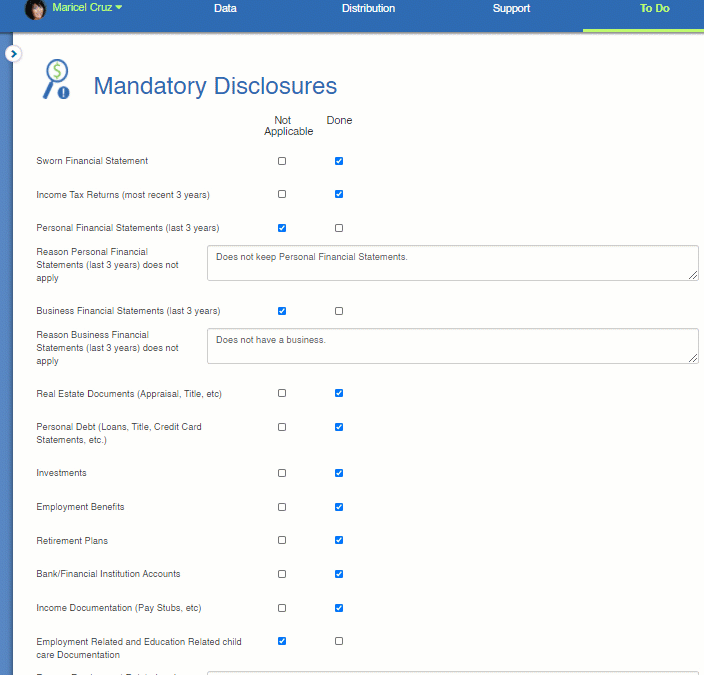Click the Retirement Plans label
The width and height of the screenshot is (704, 675).
[x=72, y=541]
